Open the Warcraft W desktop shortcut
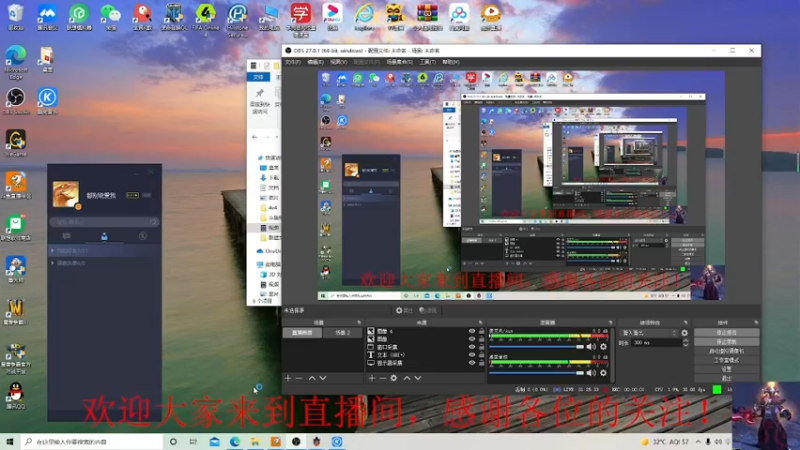Image resolution: width=800 pixels, height=450 pixels. (x=16, y=311)
